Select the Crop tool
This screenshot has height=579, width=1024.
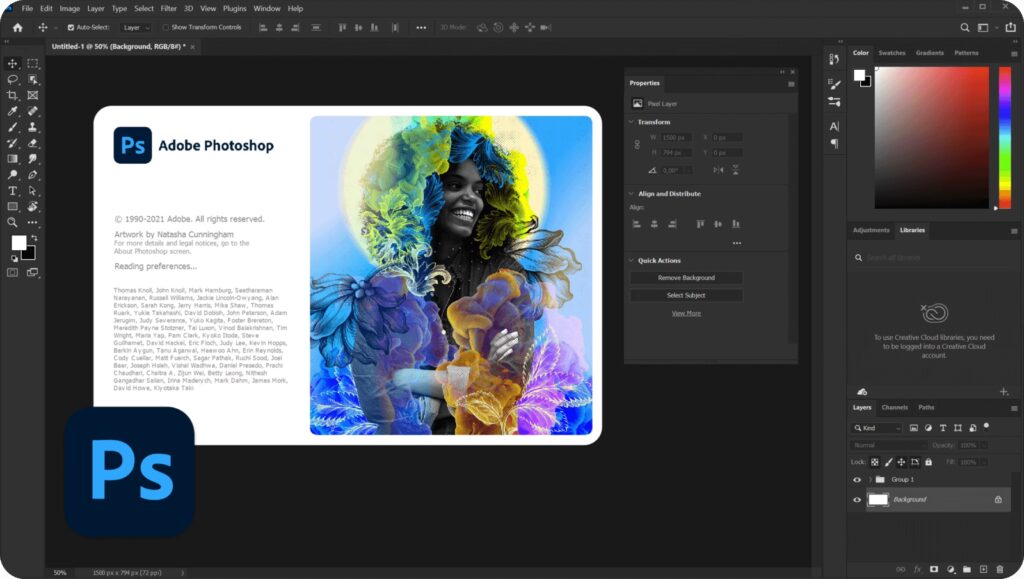13,95
